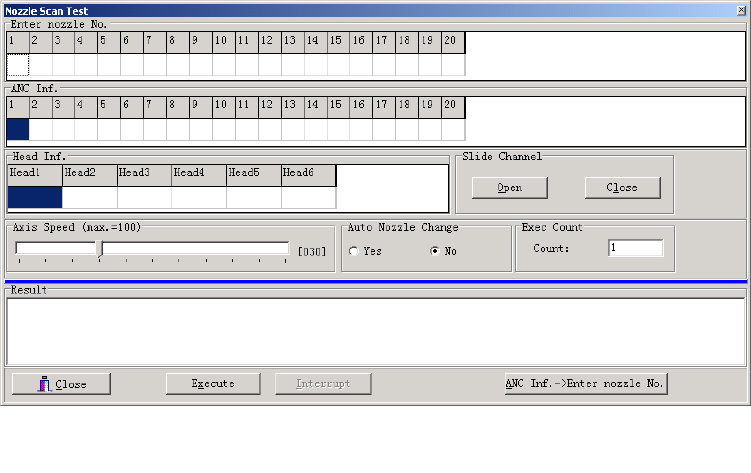Image resolution: width=751 pixels, height=473 pixels.
Task: Click ANC Inf.->Enter nozzle No. button
Action: pyautogui.click(x=586, y=383)
